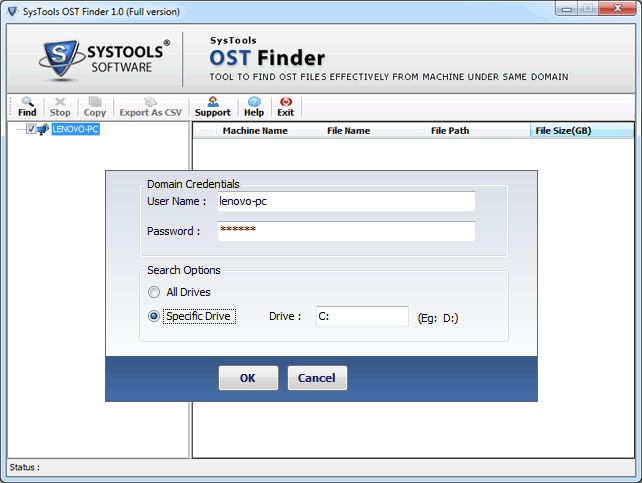This screenshot has width=642, height=483.
Task: Open Support from the toolbar
Action: click(x=212, y=107)
